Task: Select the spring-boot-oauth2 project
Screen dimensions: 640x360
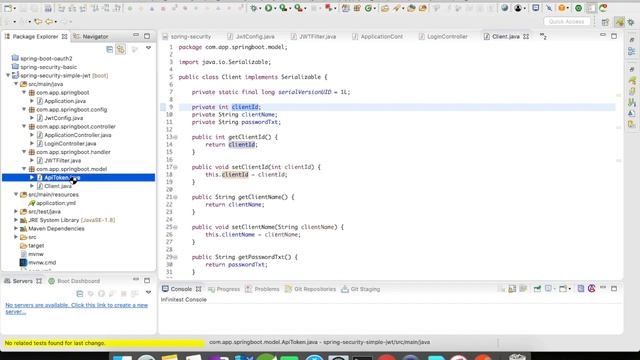Action: (46, 58)
